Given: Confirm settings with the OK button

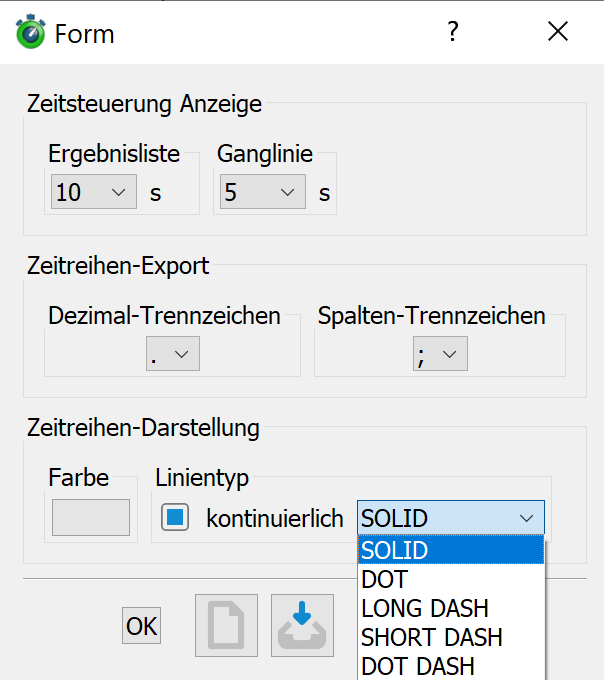Looking at the screenshot, I should (141, 625).
